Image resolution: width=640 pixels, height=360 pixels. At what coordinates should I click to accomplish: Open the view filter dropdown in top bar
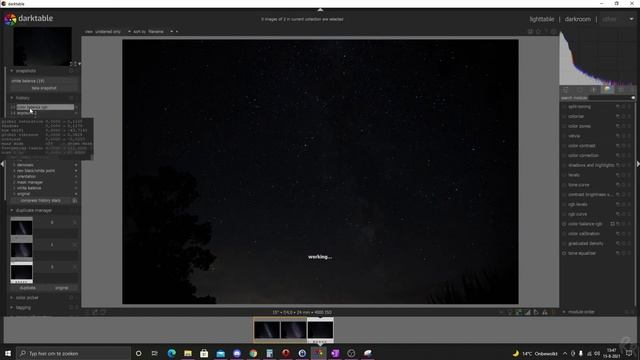point(108,31)
